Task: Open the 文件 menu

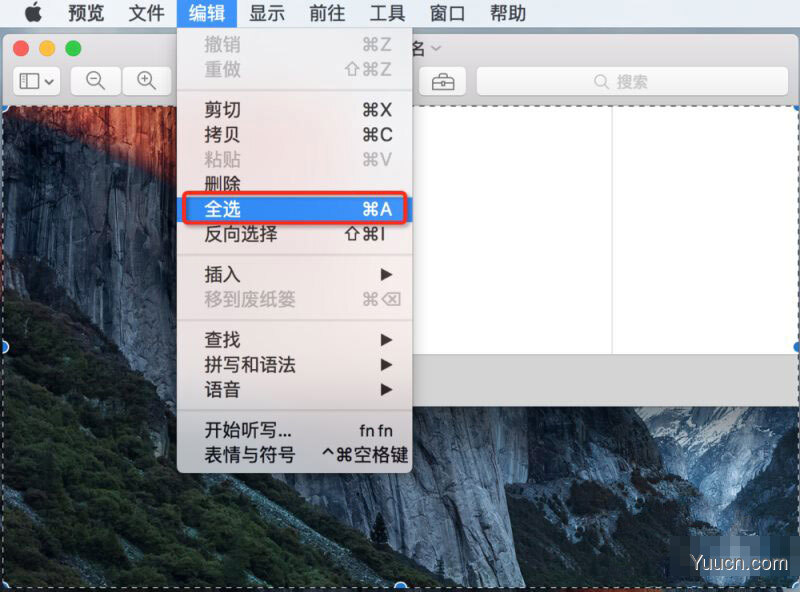Action: pyautogui.click(x=146, y=13)
